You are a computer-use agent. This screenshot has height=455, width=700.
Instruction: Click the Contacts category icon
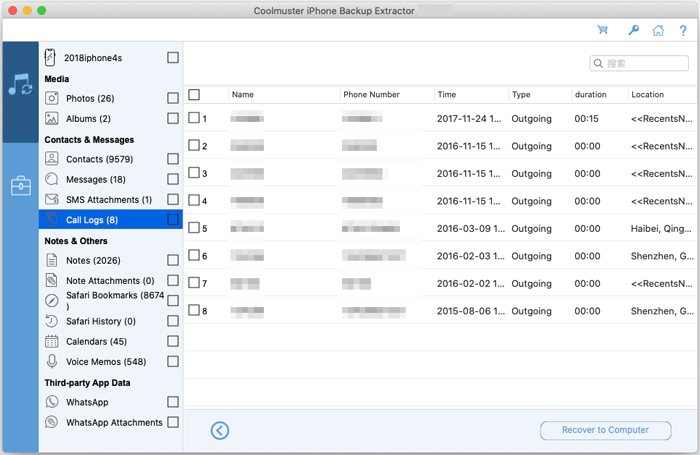[52, 159]
